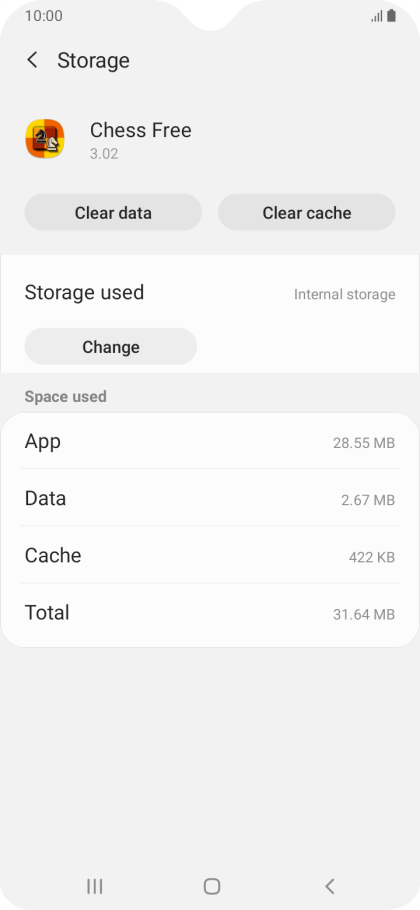Tap the battery icon in status bar
This screenshot has height=910, width=420.
click(x=392, y=16)
